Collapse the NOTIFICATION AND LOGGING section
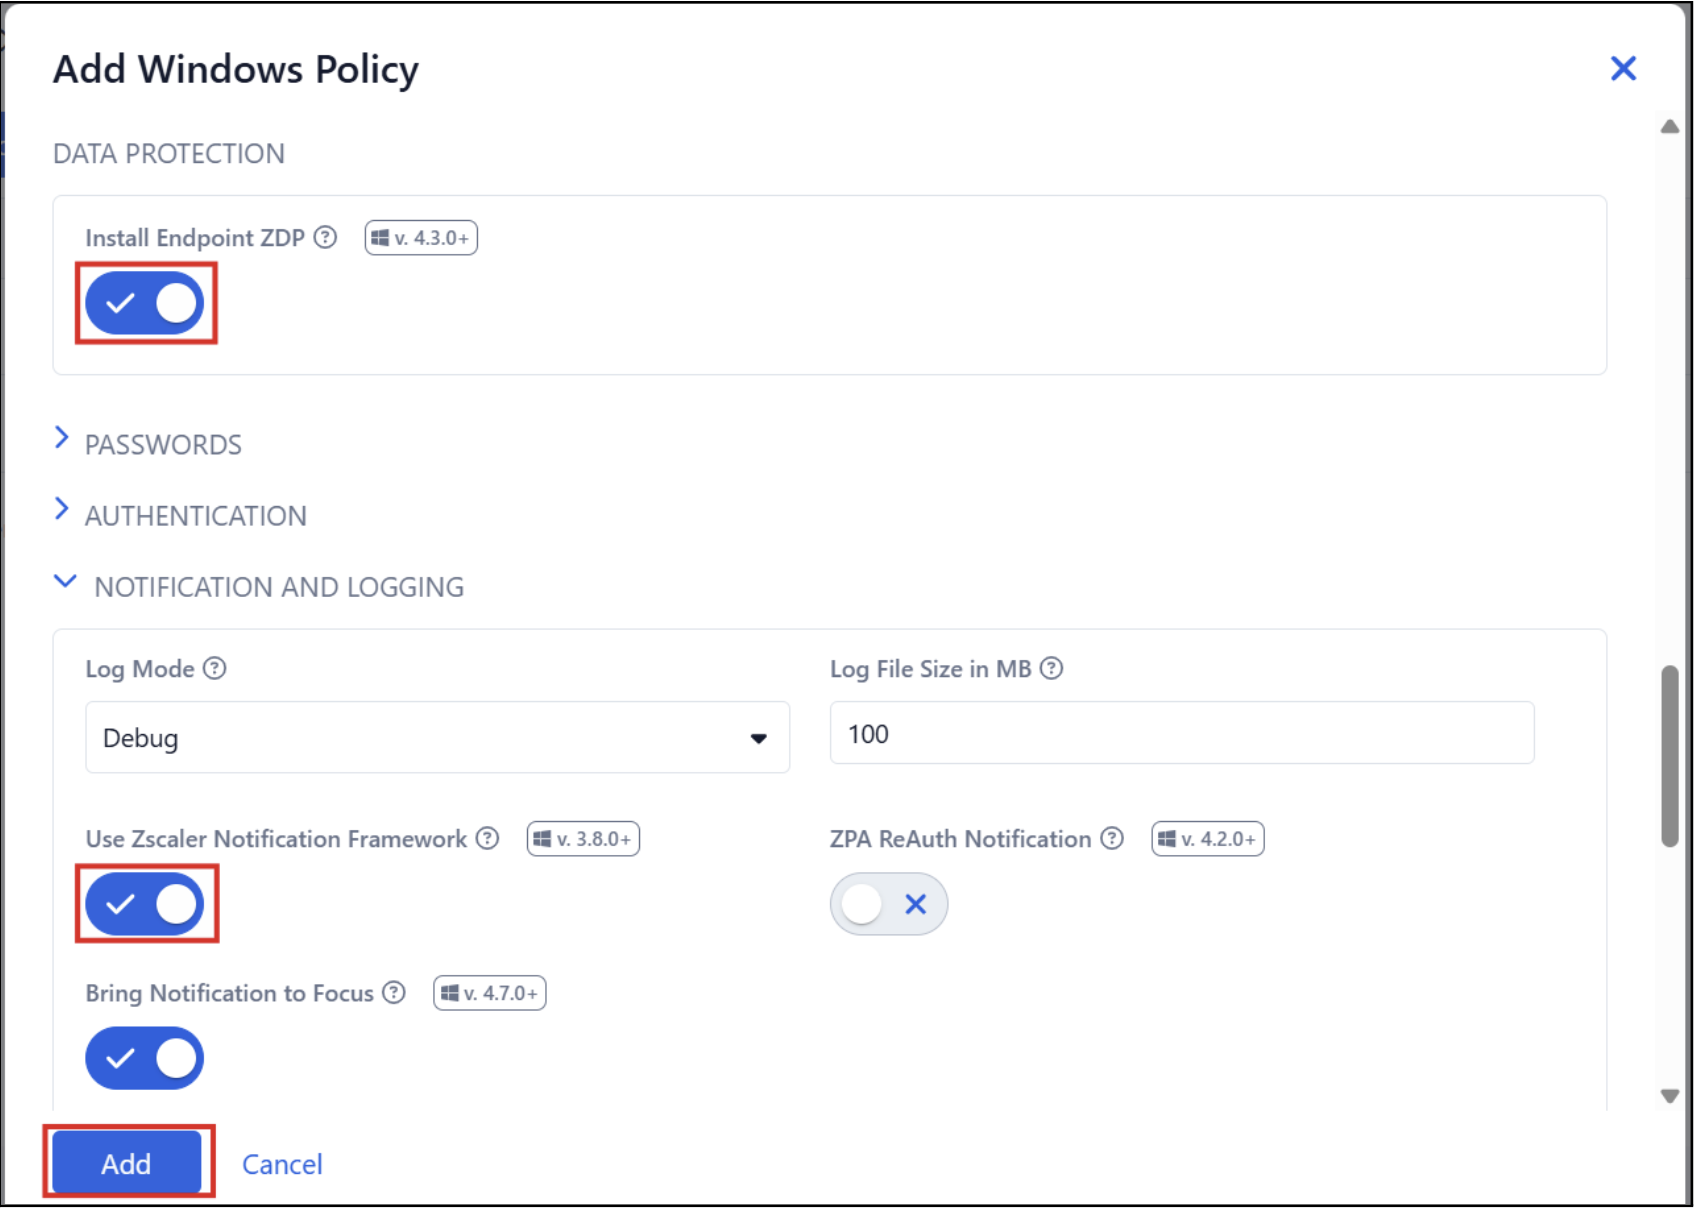1694x1212 pixels. tap(259, 586)
